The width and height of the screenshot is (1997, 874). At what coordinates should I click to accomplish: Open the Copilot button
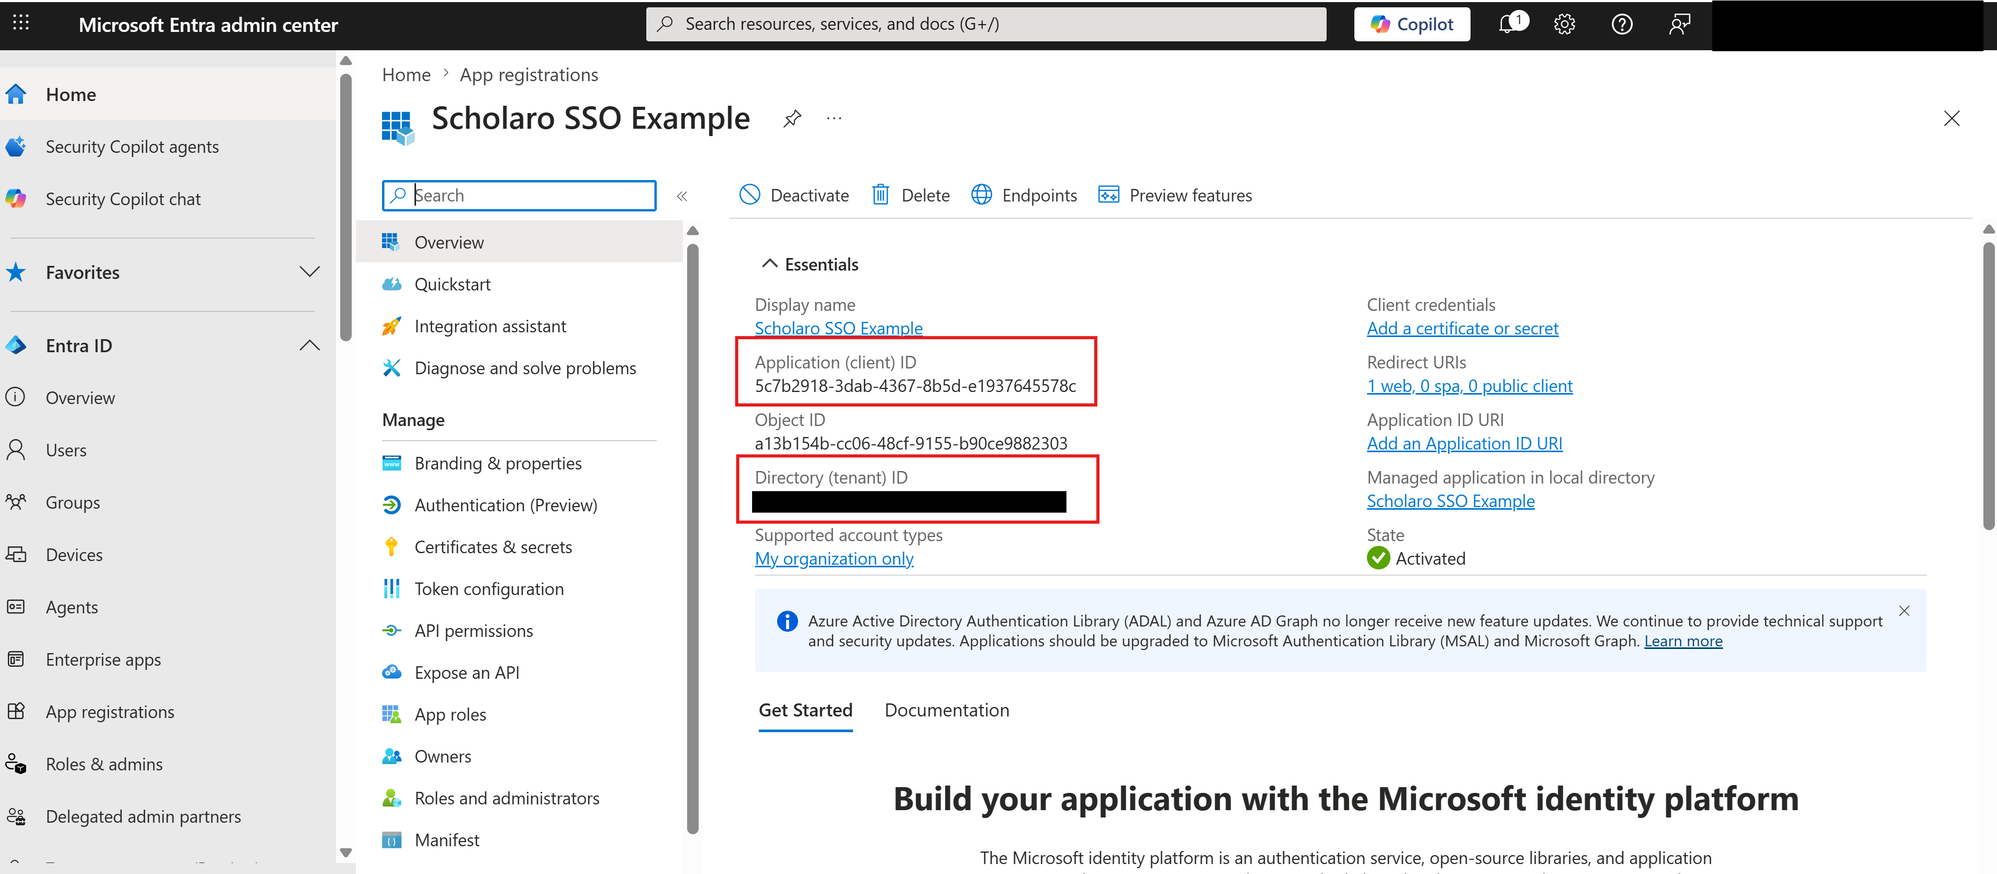(1412, 24)
